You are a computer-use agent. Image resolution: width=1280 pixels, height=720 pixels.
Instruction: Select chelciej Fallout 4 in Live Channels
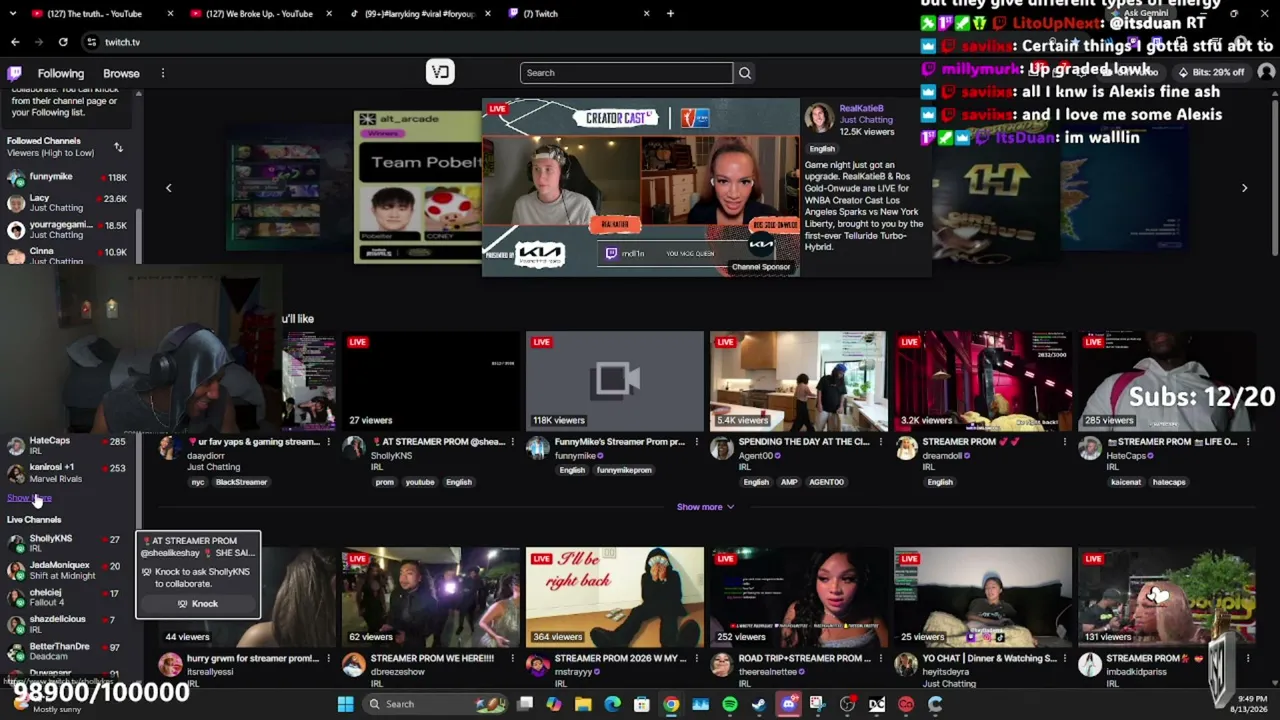point(68,597)
